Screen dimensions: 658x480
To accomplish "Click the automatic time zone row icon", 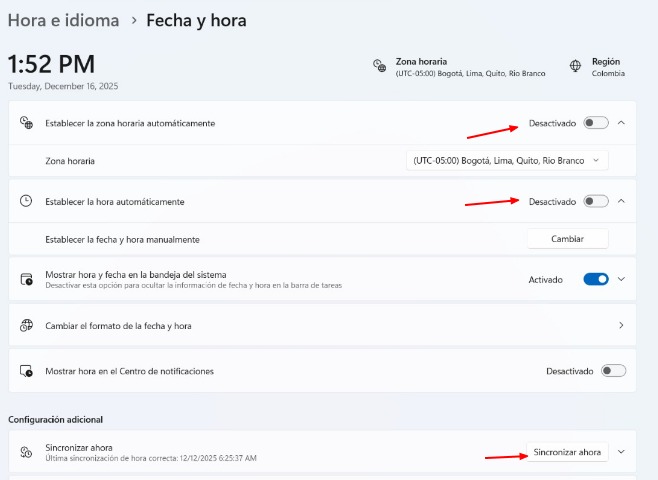I will (x=27, y=122).
